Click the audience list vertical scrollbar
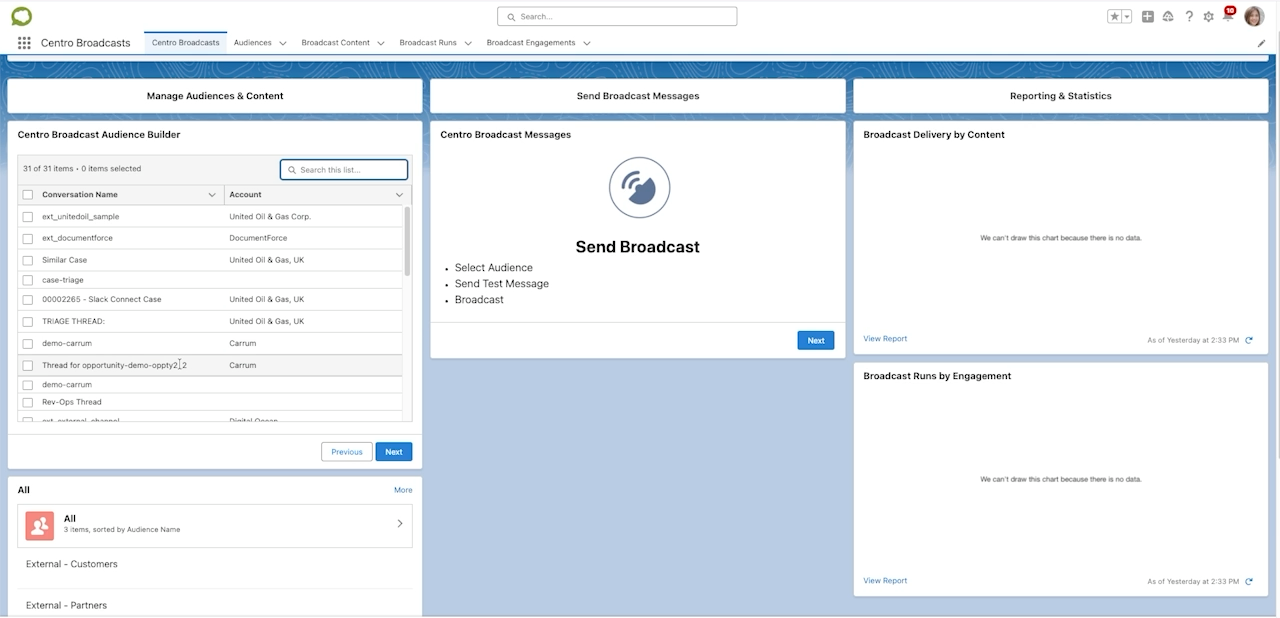Image resolution: width=1280 pixels, height=618 pixels. (407, 242)
